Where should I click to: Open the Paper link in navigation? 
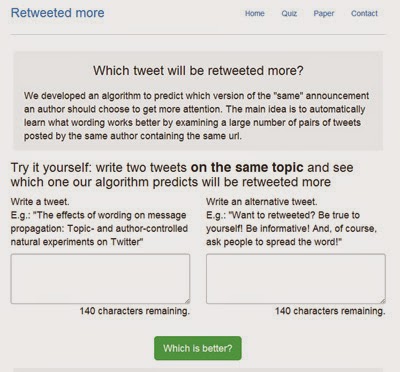pyautogui.click(x=324, y=13)
